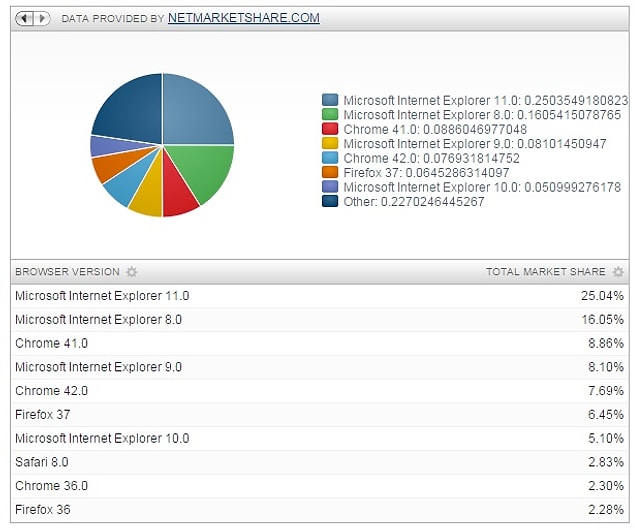Click the 5.10% market share value
Screen dimensions: 635x530
click(x=605, y=438)
